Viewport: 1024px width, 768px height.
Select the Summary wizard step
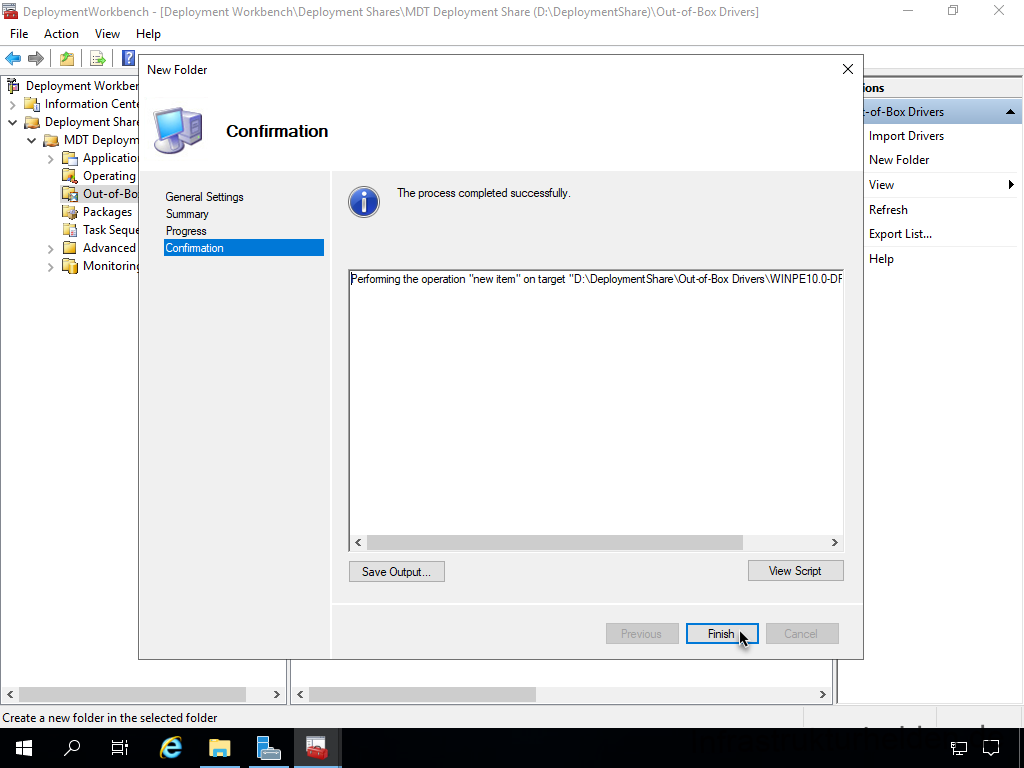coord(187,214)
